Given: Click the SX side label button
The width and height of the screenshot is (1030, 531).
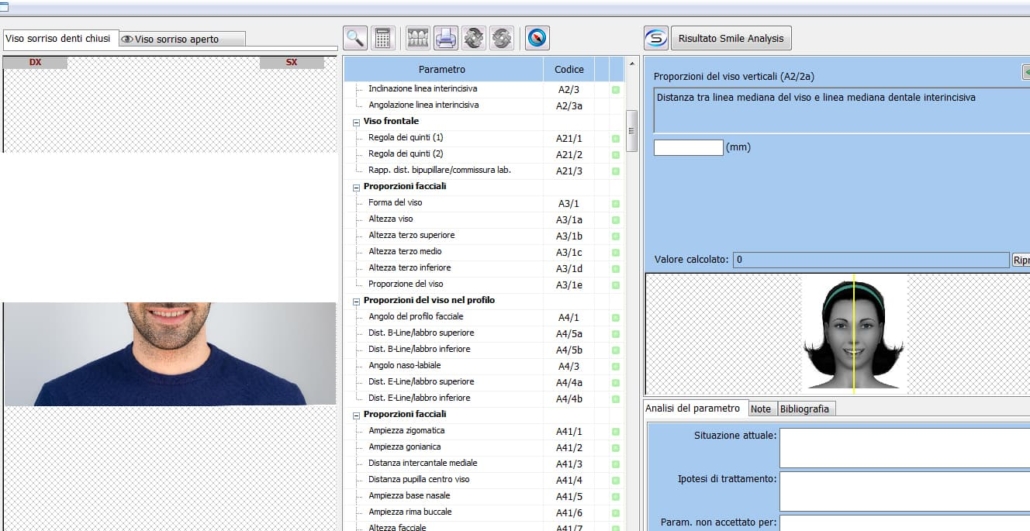Looking at the screenshot, I should (x=292, y=62).
